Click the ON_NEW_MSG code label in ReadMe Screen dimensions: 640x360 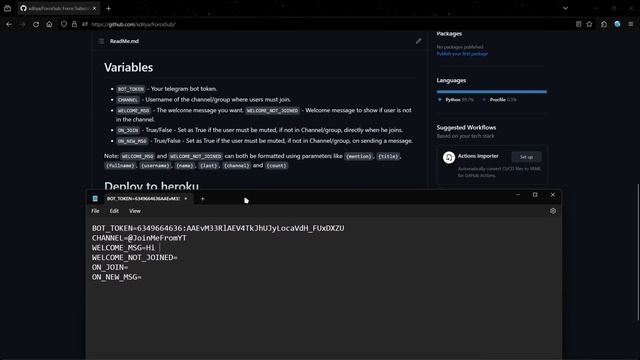click(132, 141)
